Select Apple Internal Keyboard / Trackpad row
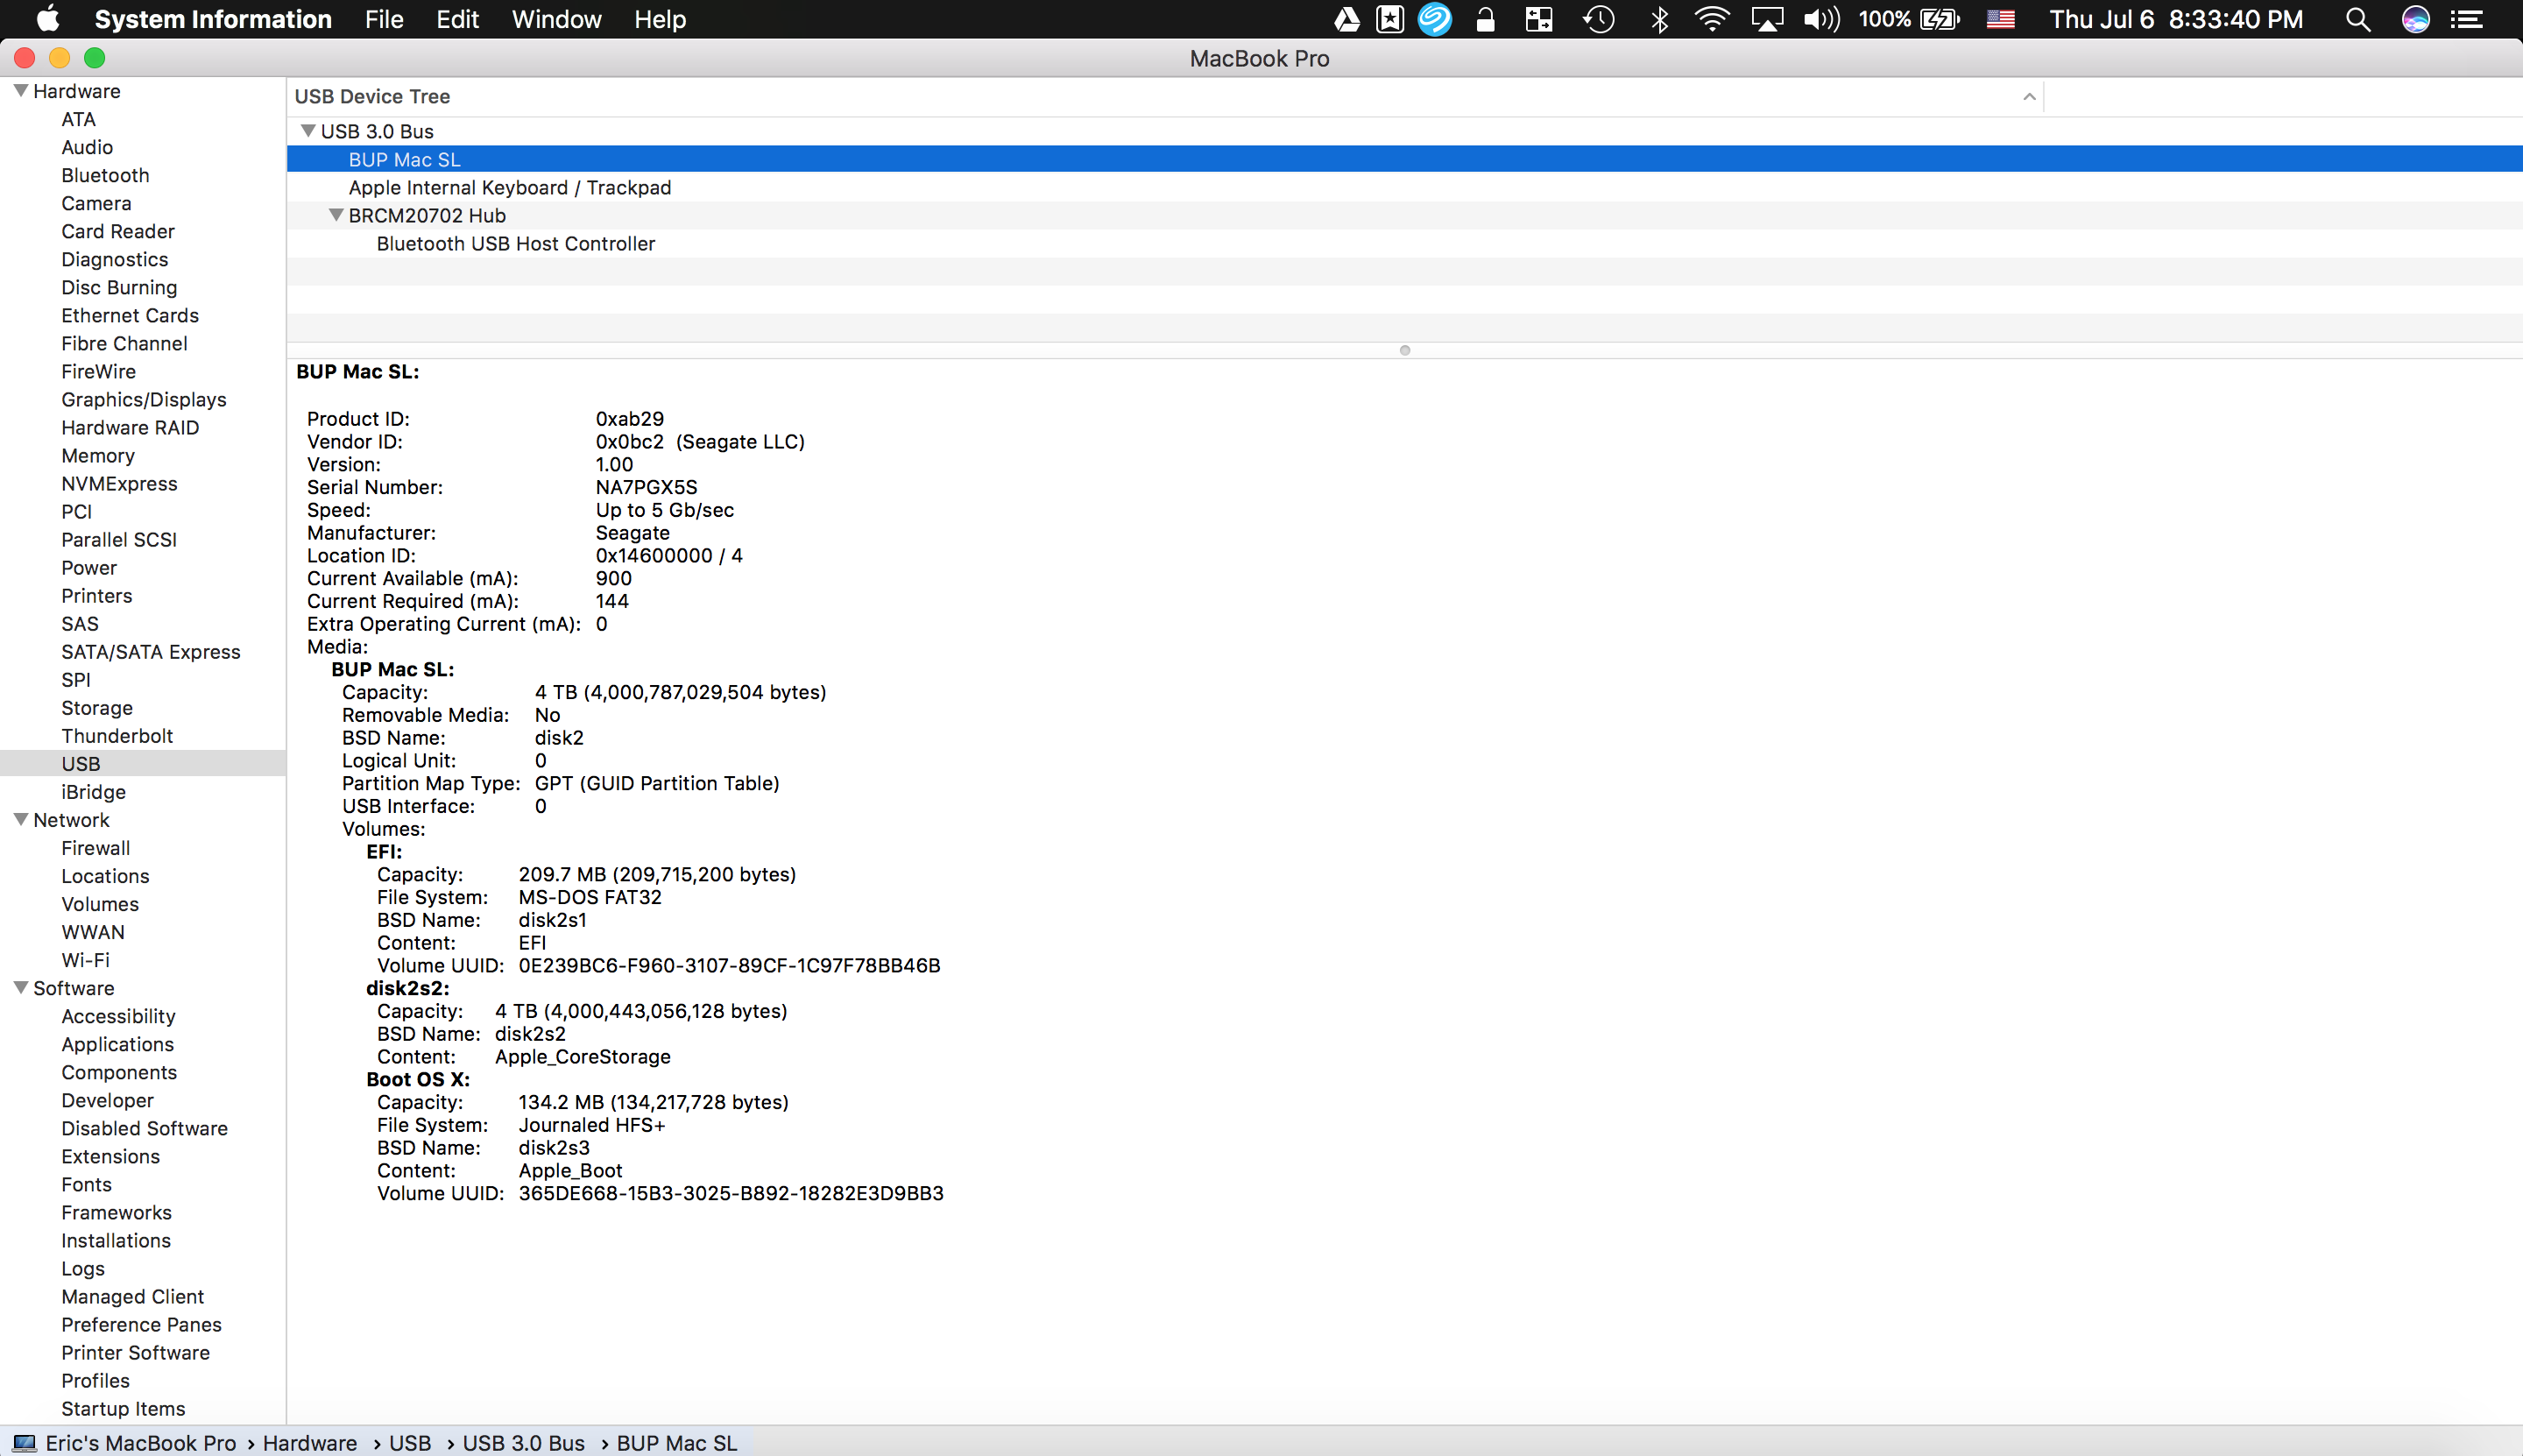 click(509, 188)
